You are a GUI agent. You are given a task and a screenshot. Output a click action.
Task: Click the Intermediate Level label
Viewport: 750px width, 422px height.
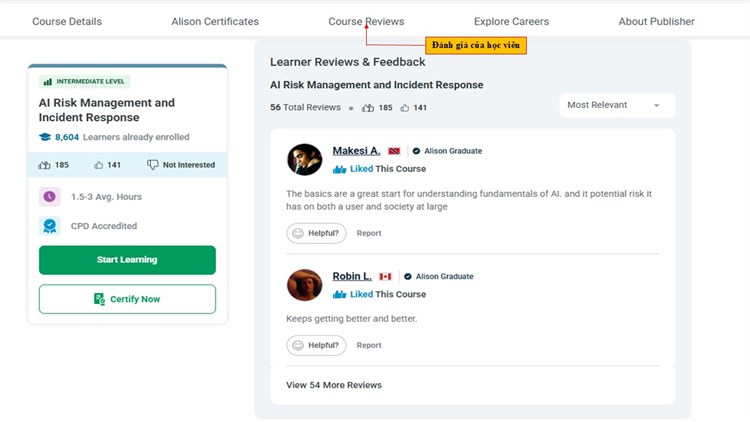[90, 82]
